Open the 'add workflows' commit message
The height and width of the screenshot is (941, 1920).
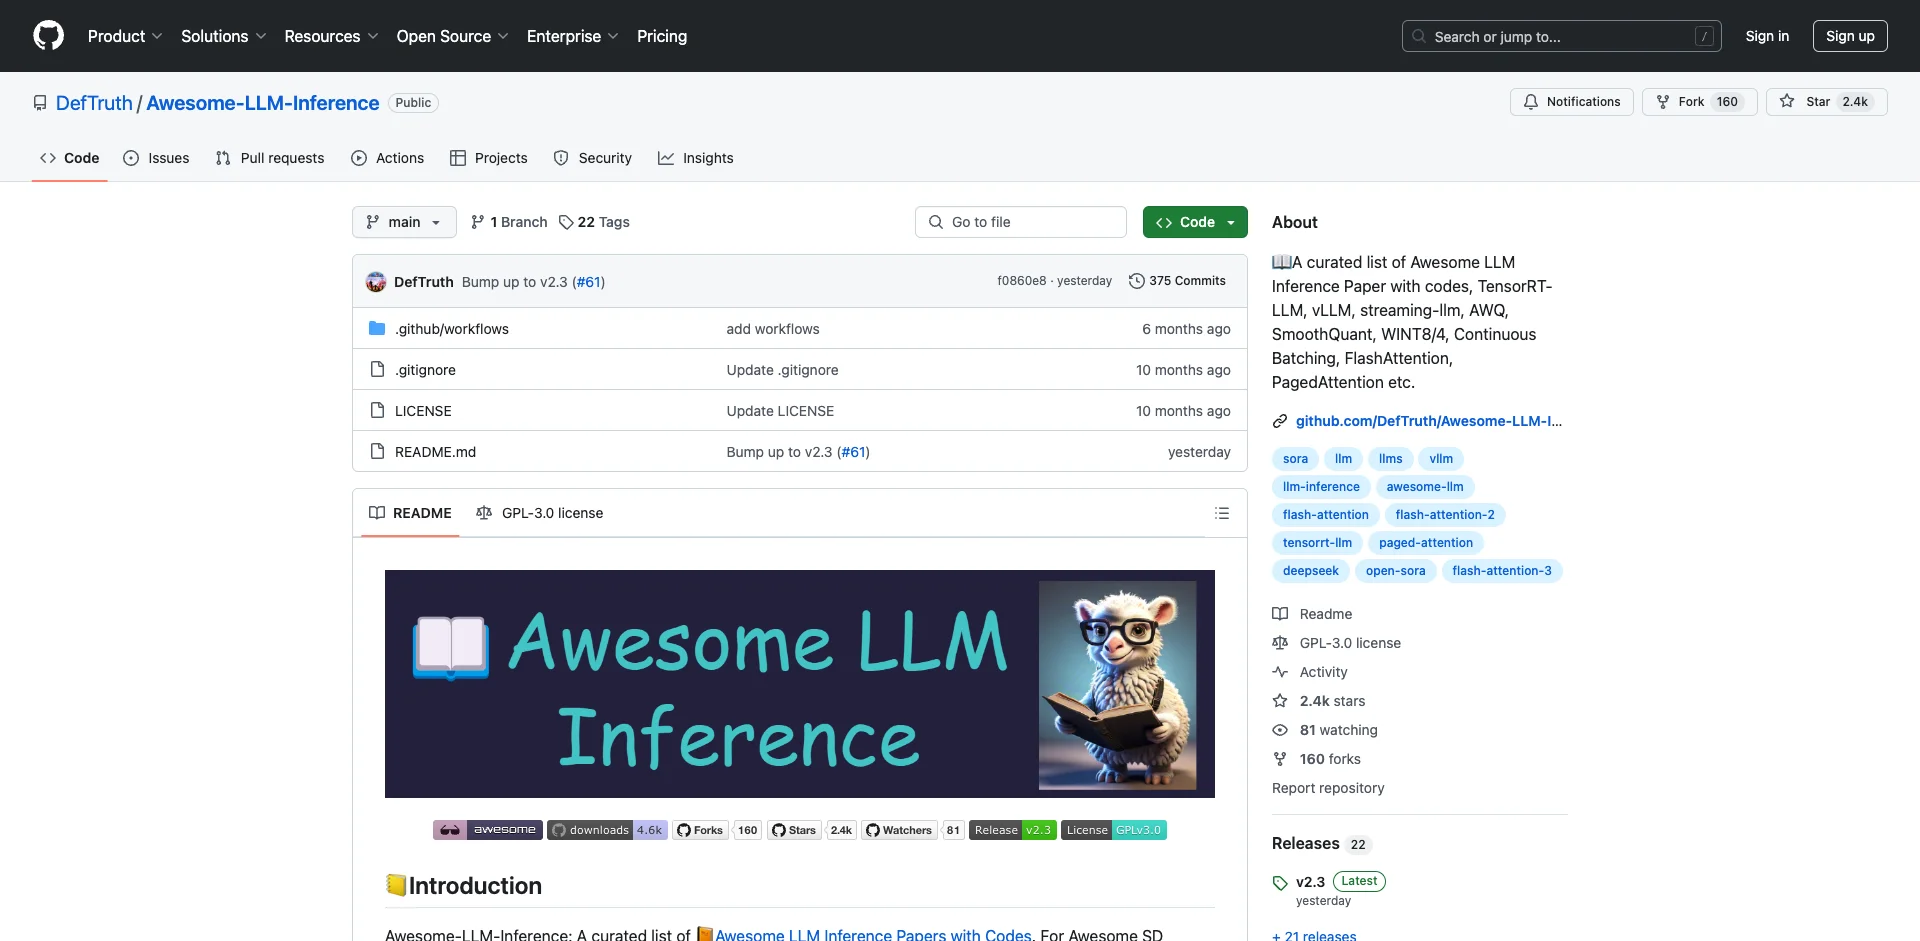[773, 329]
